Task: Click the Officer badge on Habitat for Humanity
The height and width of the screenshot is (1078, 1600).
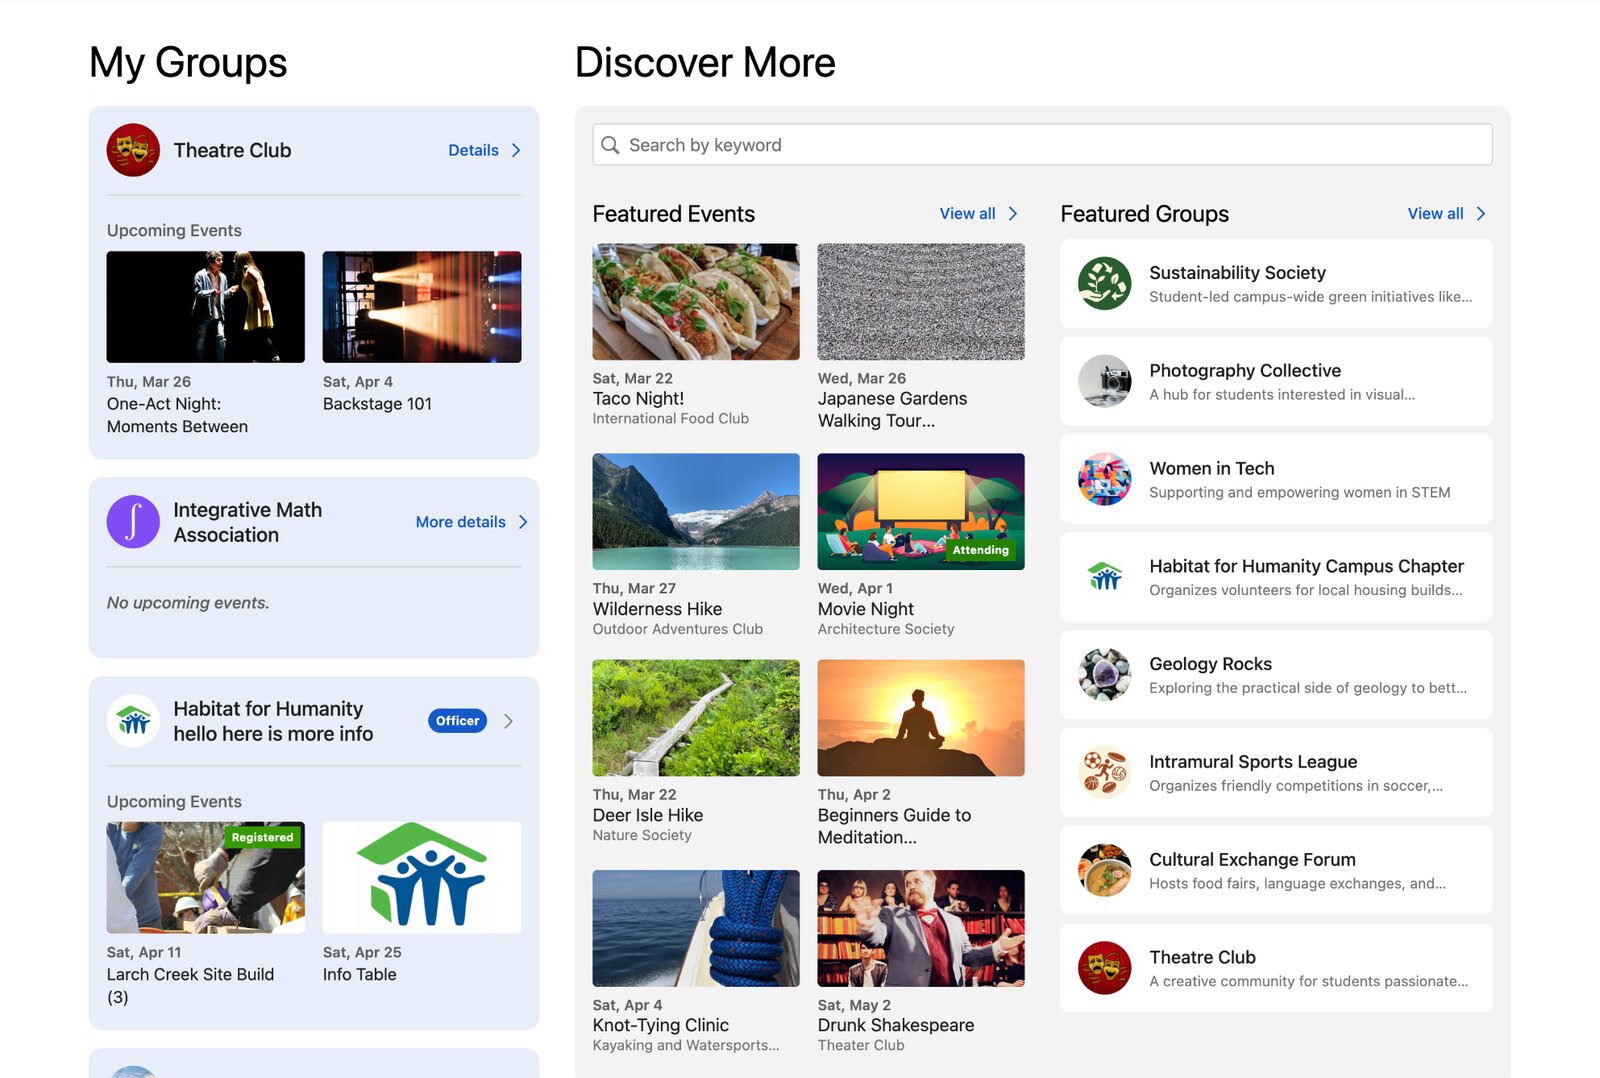Action: tap(457, 721)
